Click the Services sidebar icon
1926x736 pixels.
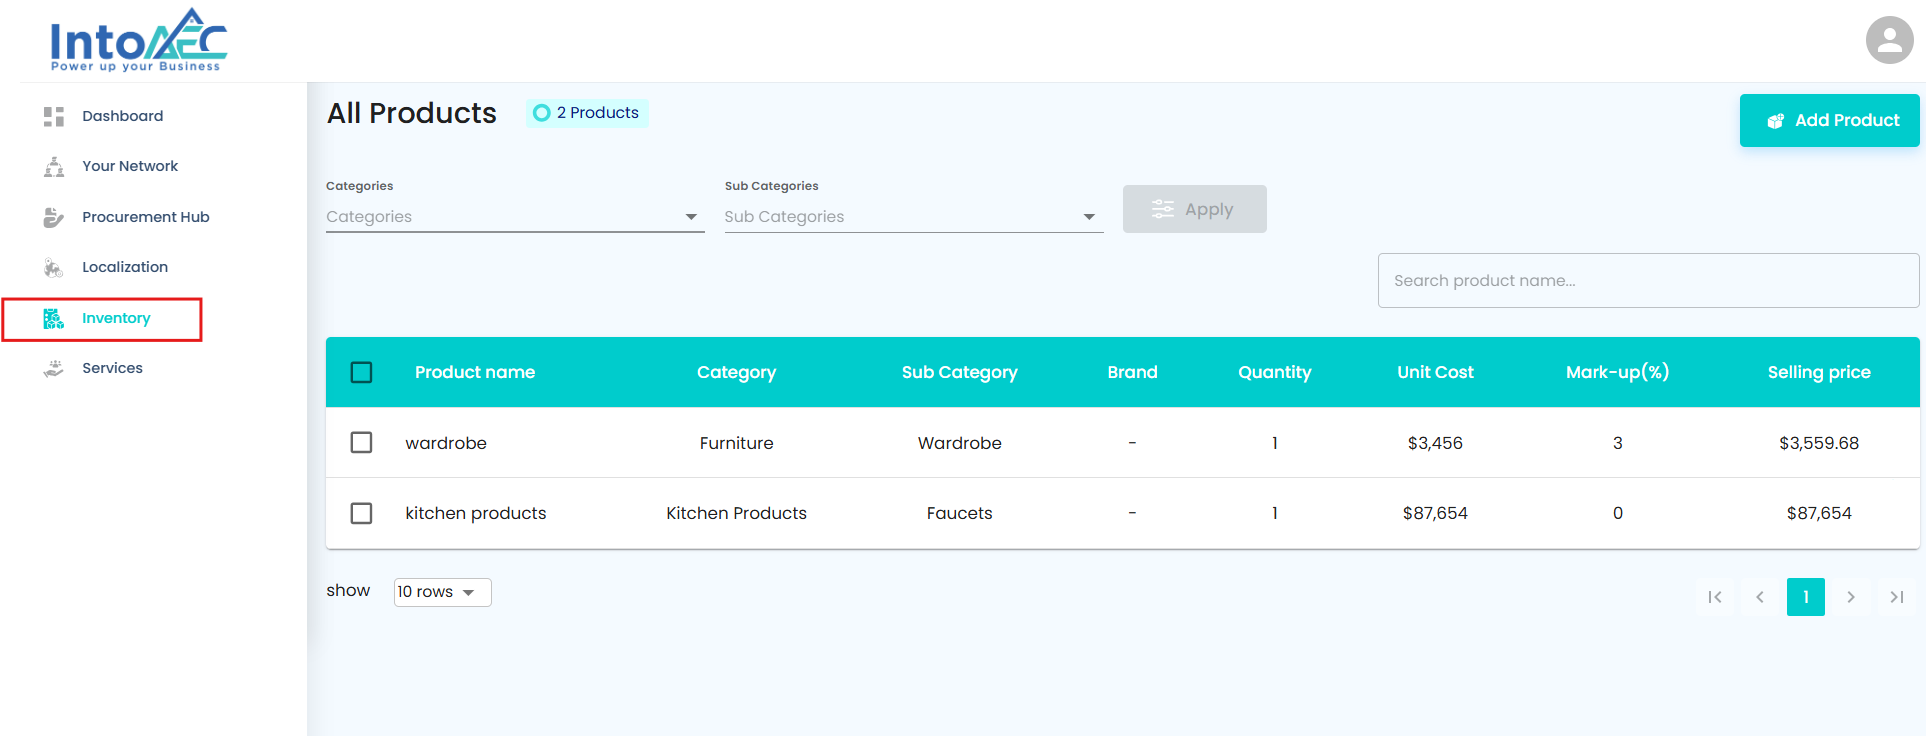[x=54, y=368]
